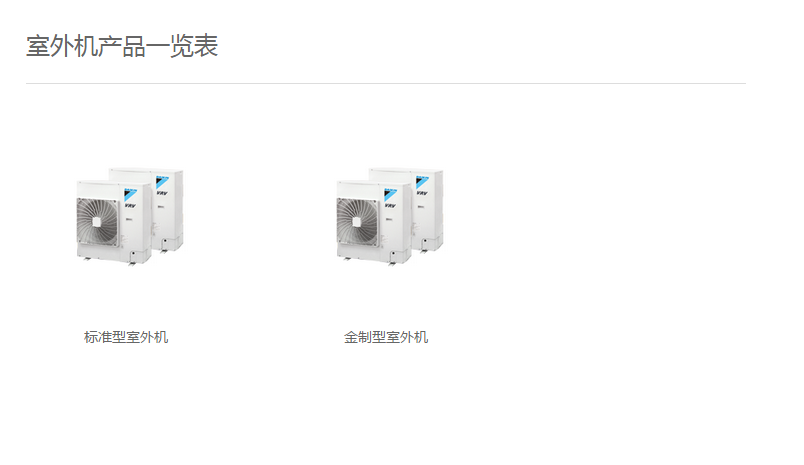Open the 金制型室外机 product image
The width and height of the screenshot is (804, 465).
point(390,216)
